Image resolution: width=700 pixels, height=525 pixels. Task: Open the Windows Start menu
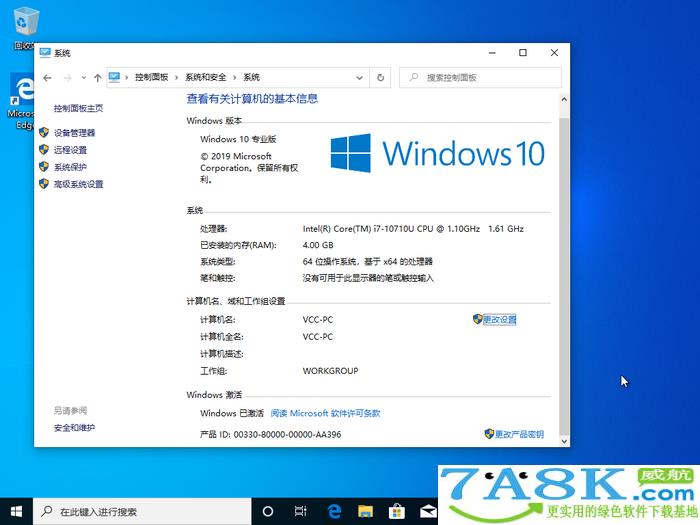click(17, 512)
